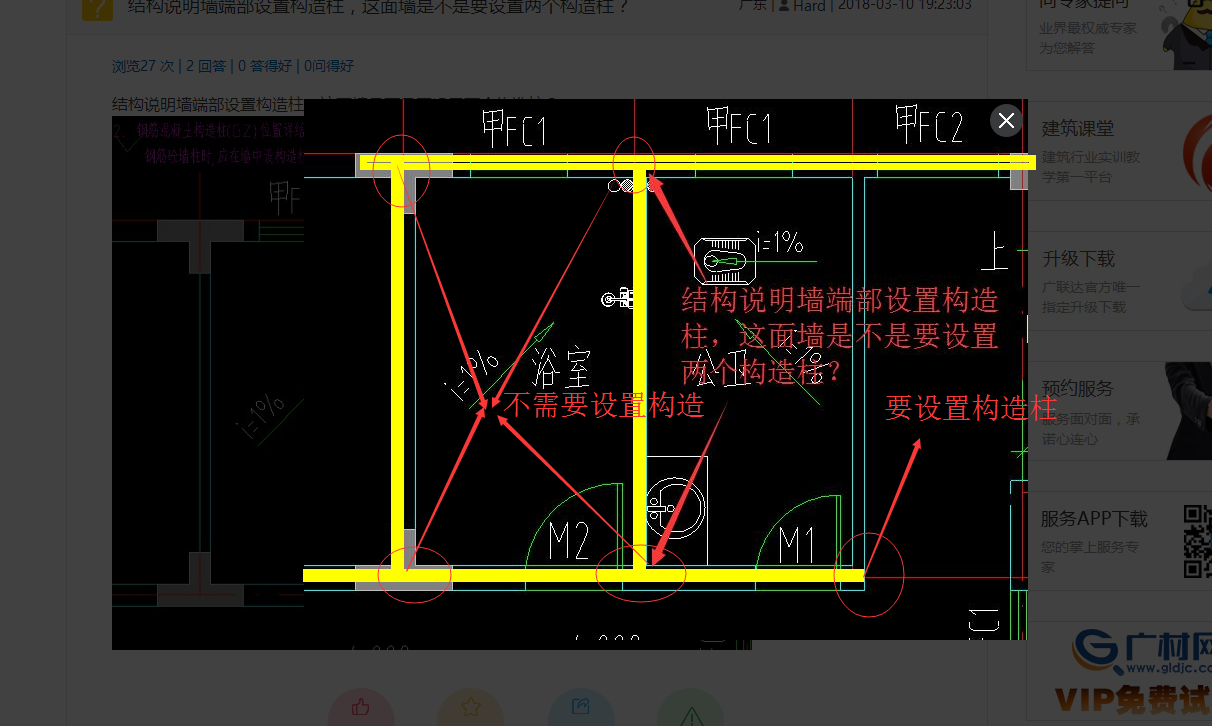Screen dimensions: 1212x726
Task: Open the 服务APP下载 sidebar link
Action: 1094,518
